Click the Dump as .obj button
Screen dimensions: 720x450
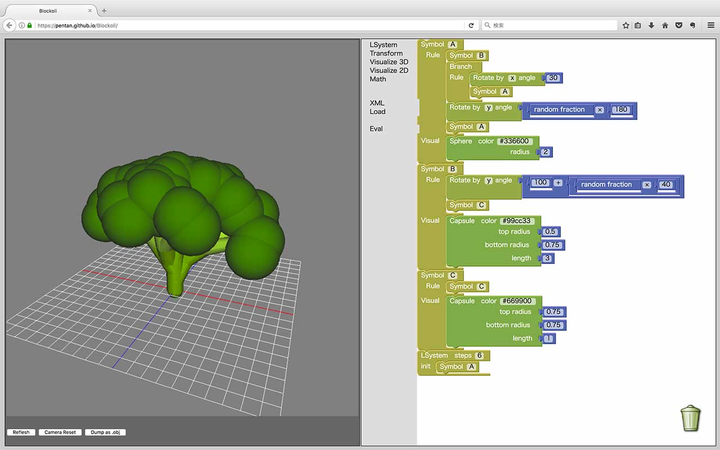click(x=105, y=432)
